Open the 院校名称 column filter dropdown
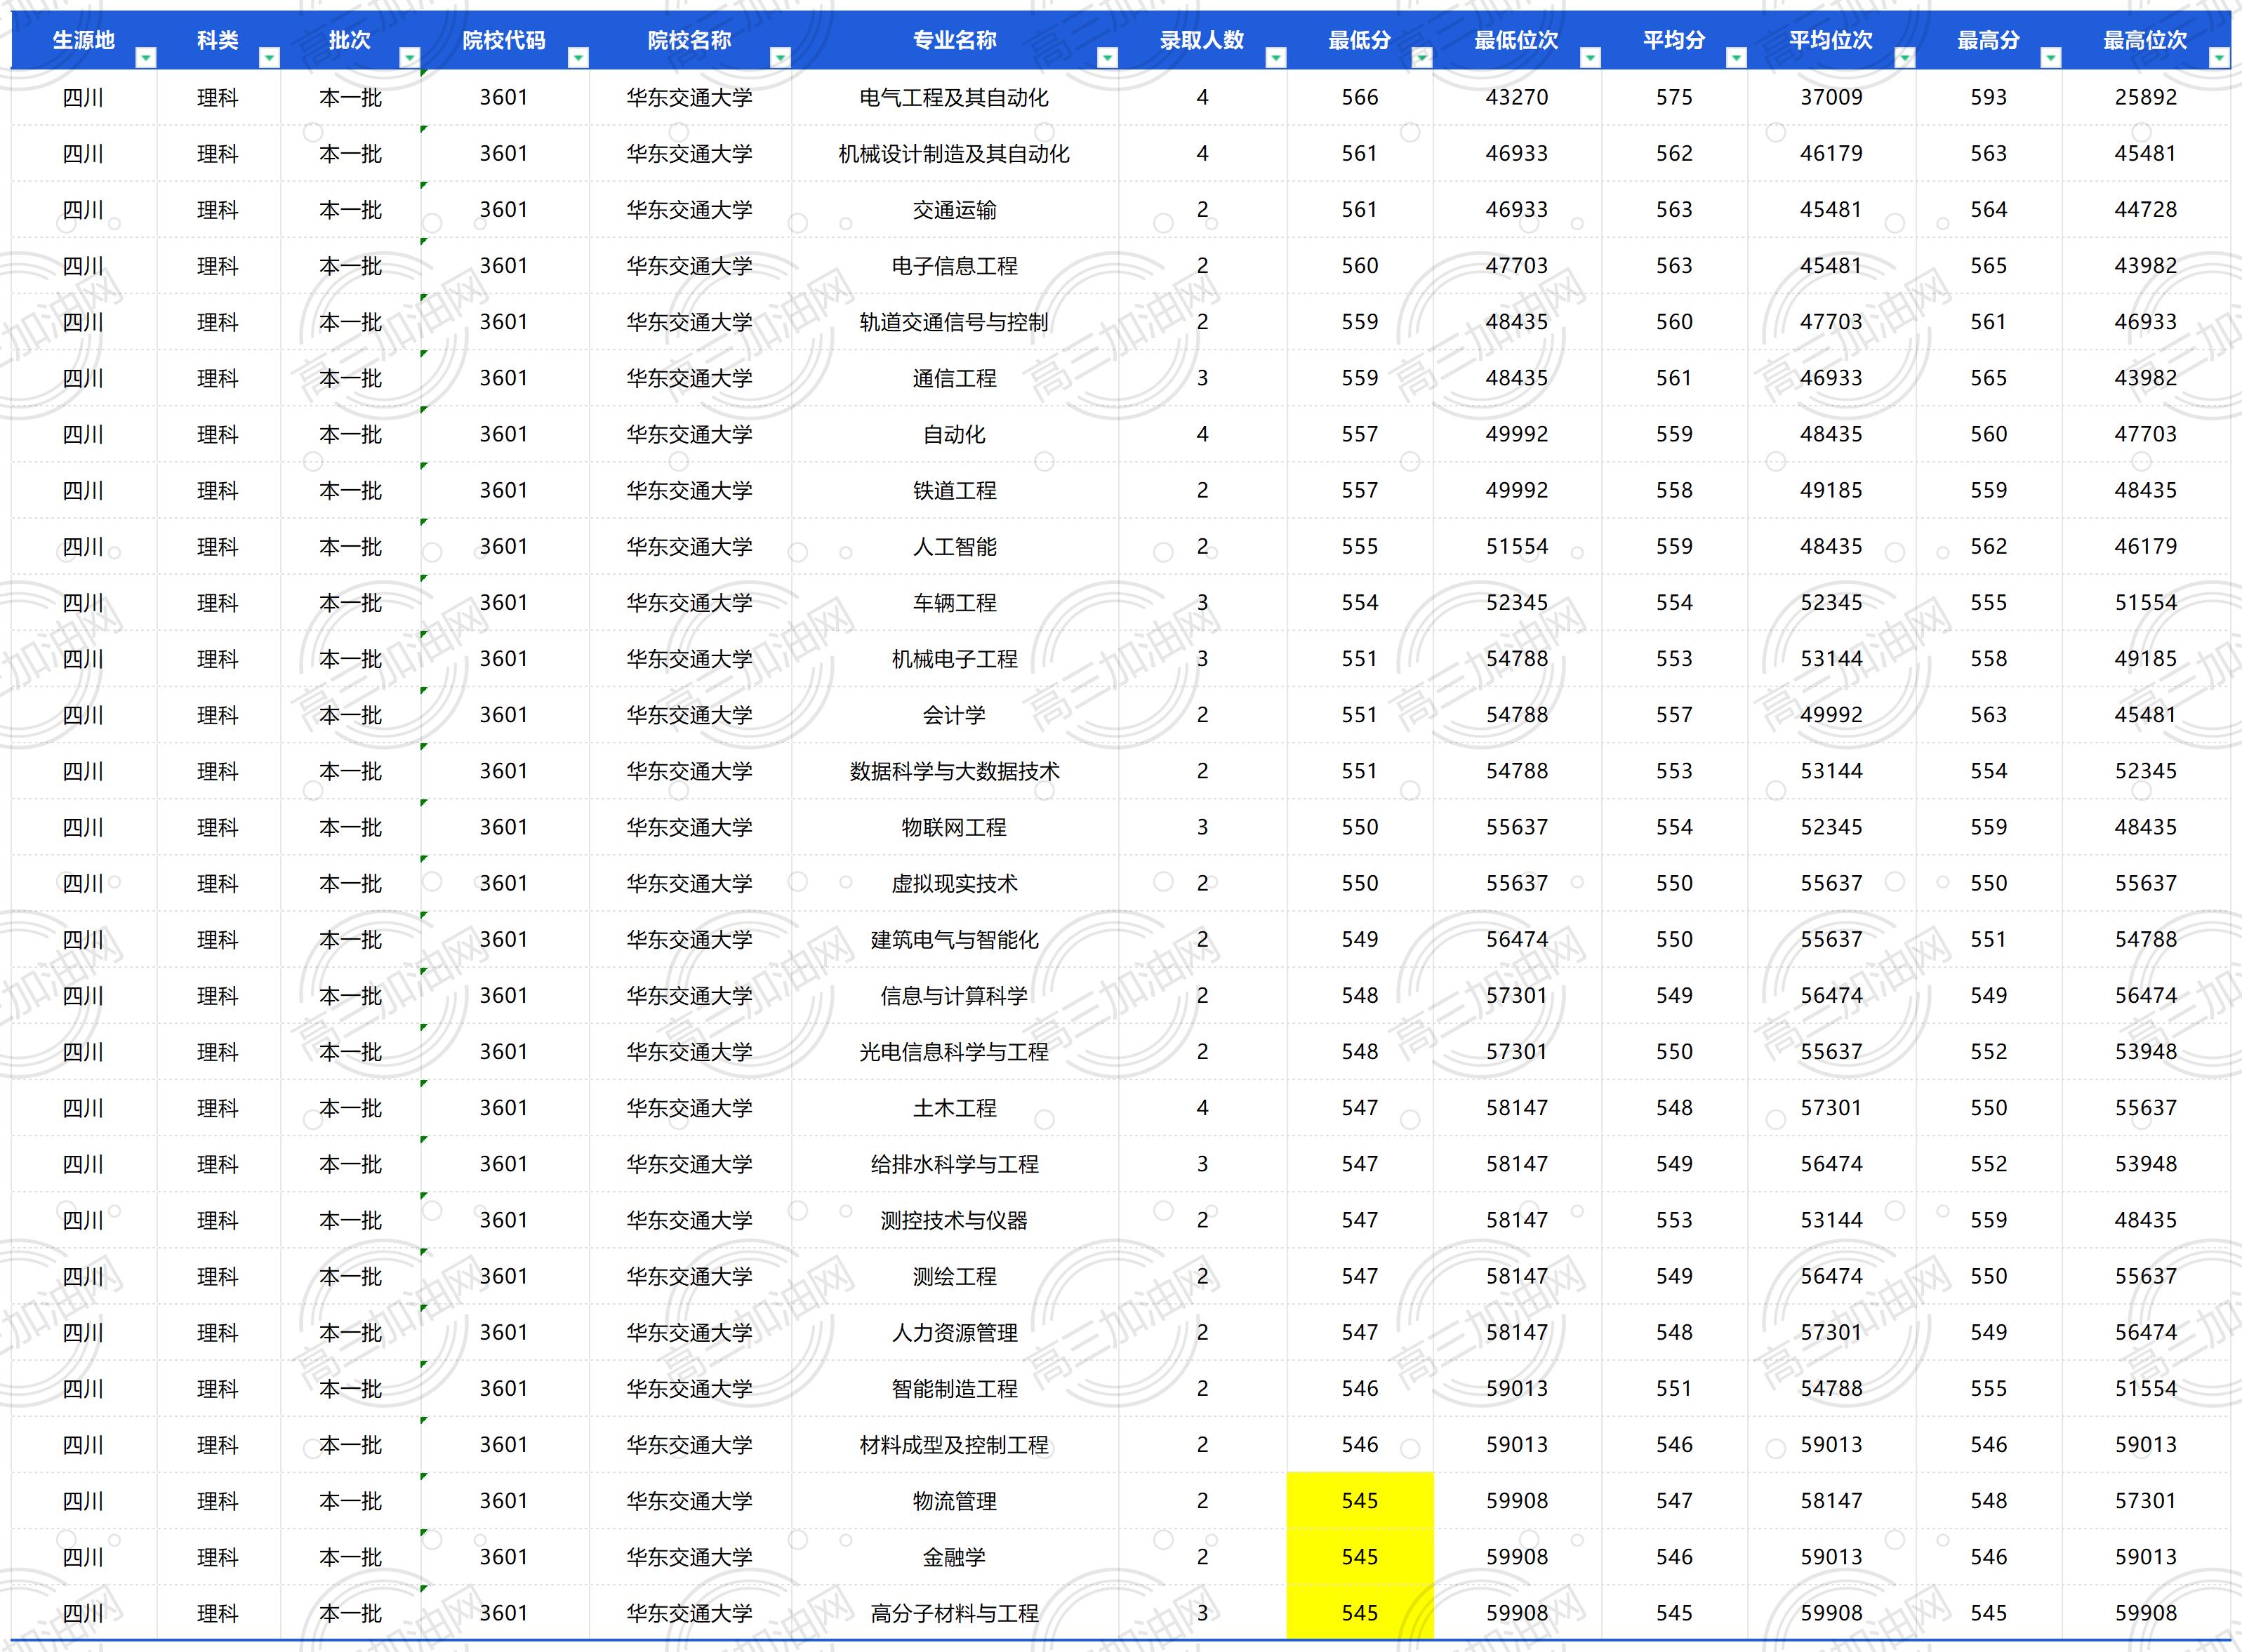The width and height of the screenshot is (2242, 1652). tap(780, 58)
